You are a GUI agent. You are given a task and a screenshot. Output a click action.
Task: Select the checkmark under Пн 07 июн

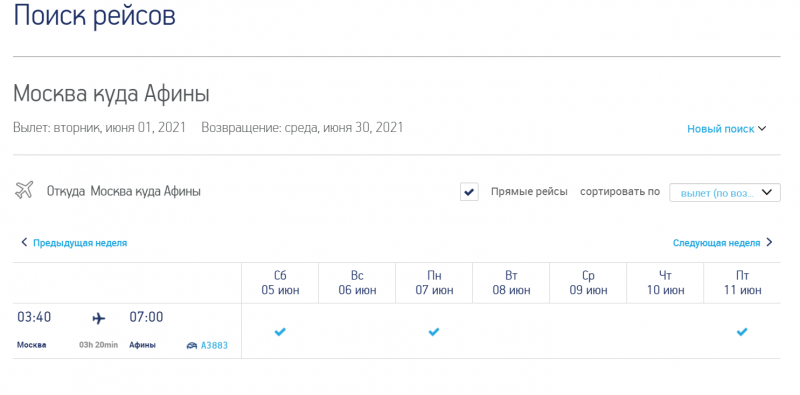click(434, 332)
